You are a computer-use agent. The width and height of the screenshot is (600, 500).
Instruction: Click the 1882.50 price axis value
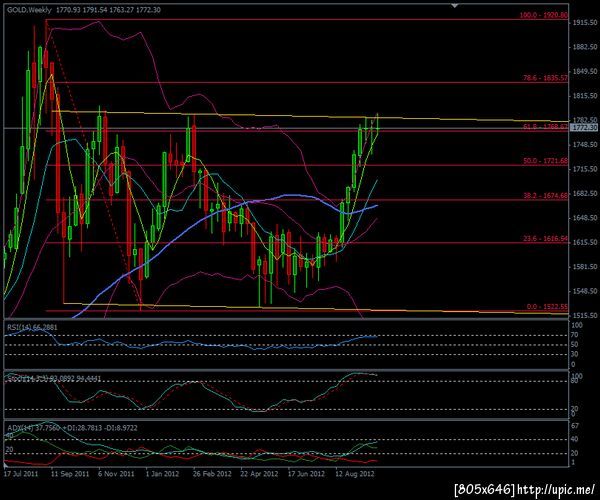[x=585, y=47]
